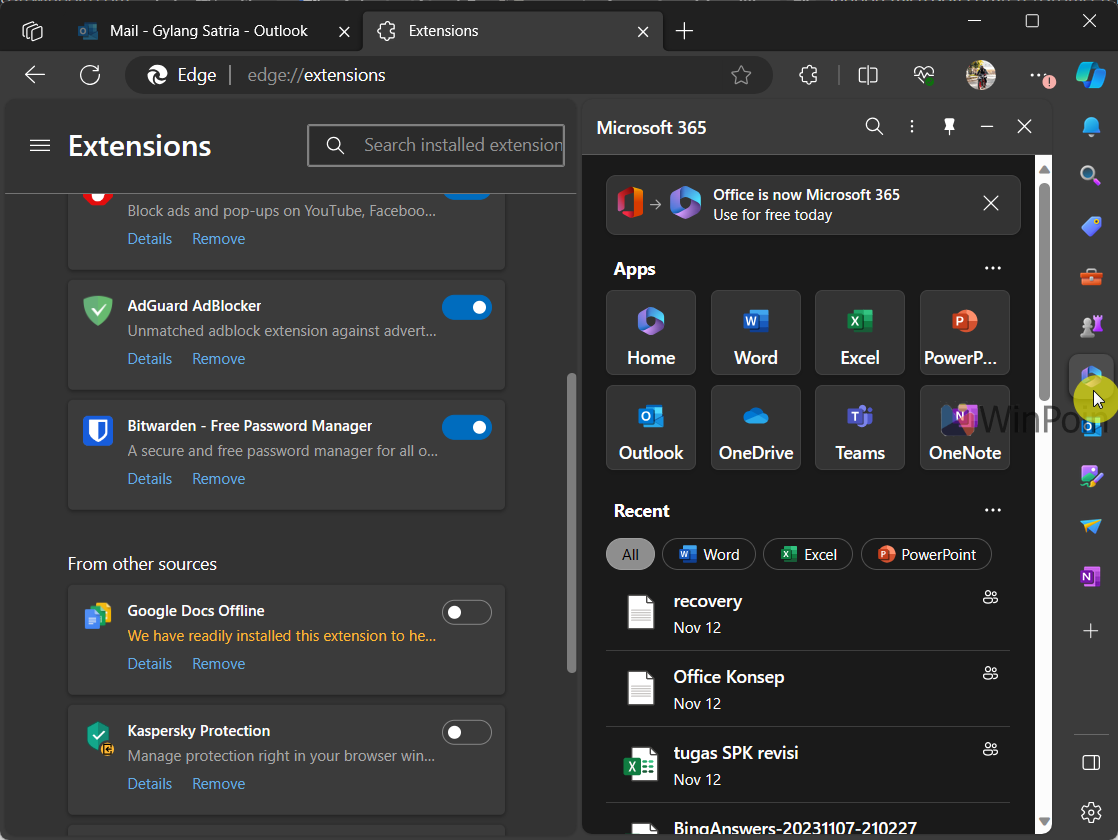Viewport: 1118px width, 840px height.
Task: Open Games chess icon in sidebar
Action: (1091, 326)
